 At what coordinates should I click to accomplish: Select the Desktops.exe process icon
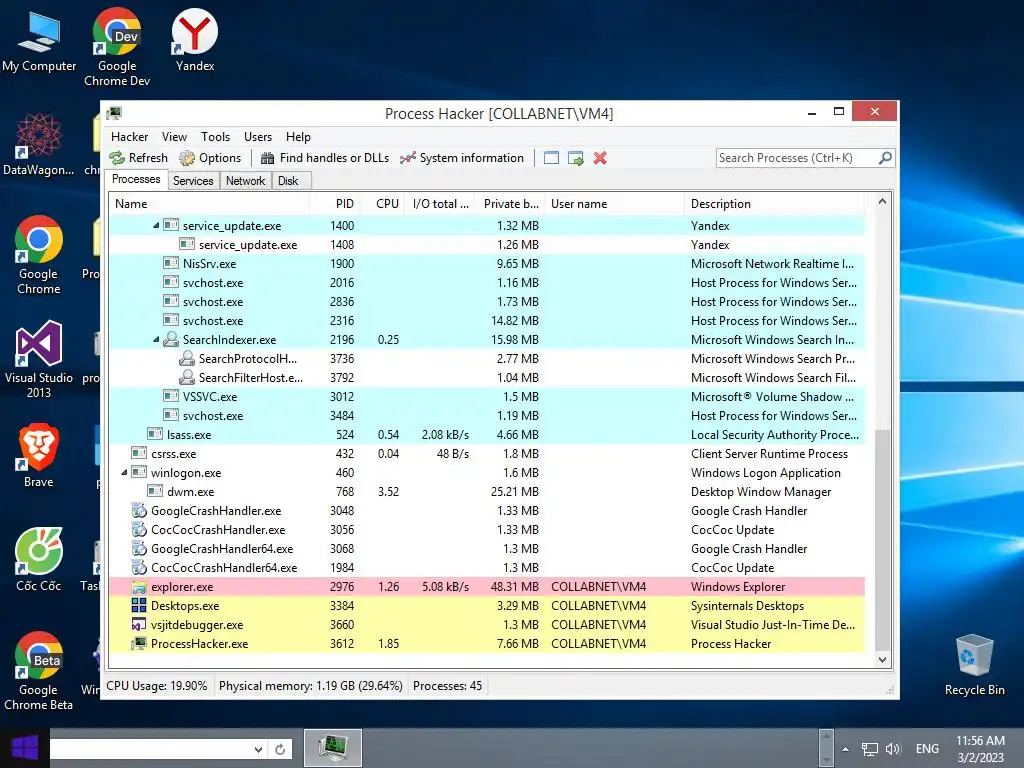click(x=139, y=605)
